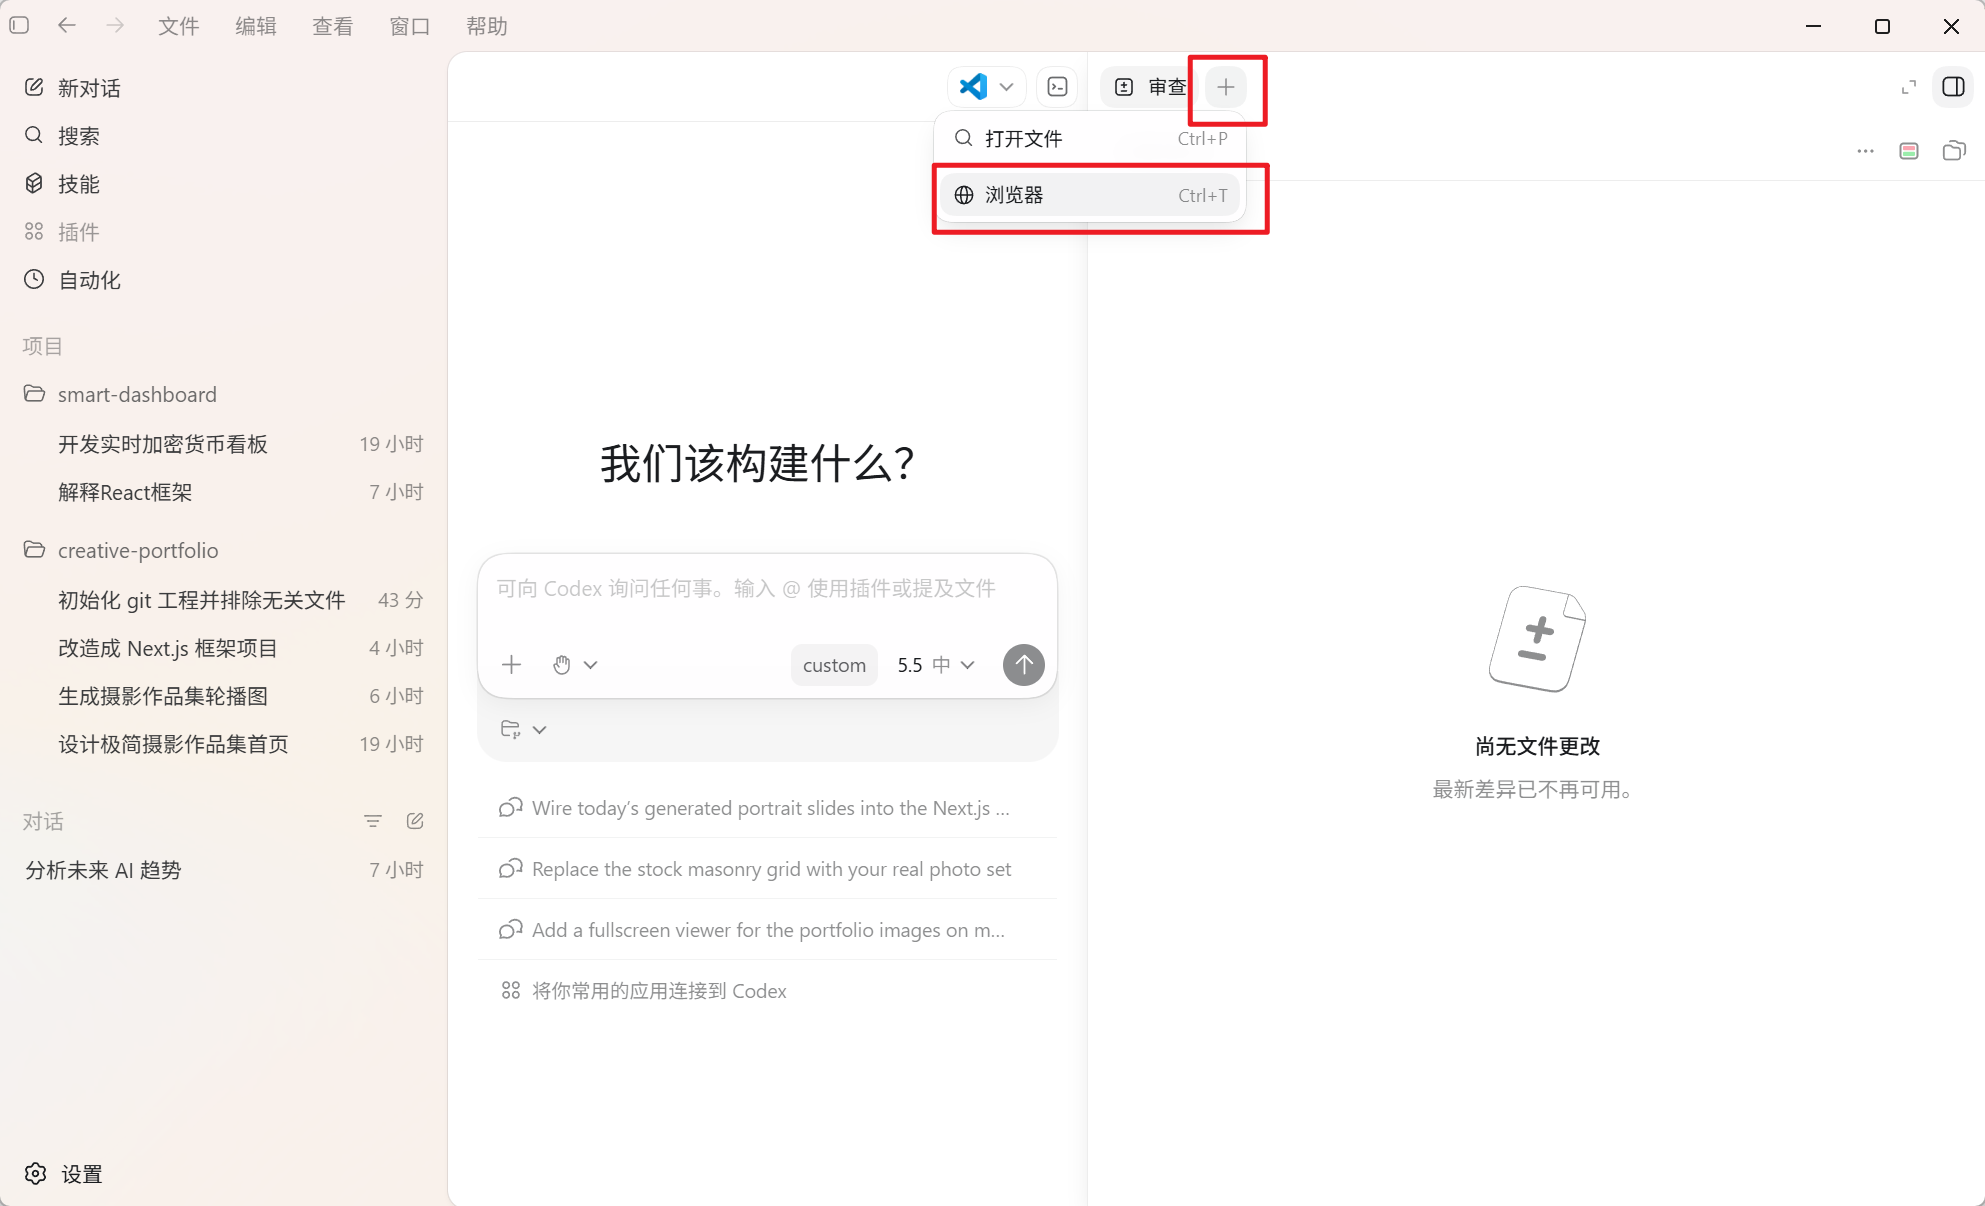This screenshot has height=1206, width=1985.
Task: Click the 尚无文件更改 file placeholder image
Action: 1537,639
